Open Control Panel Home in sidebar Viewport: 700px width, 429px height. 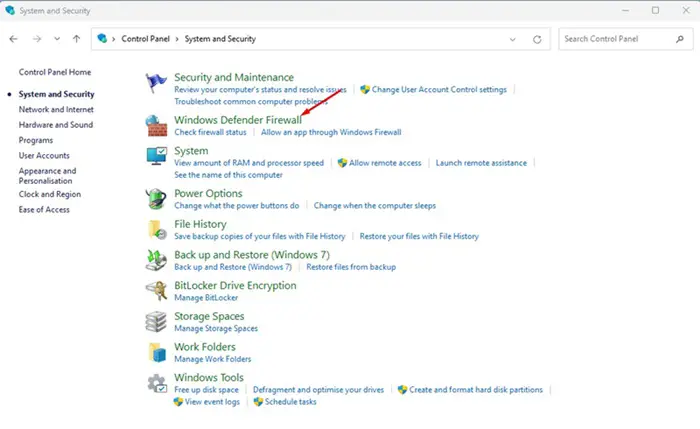55,72
